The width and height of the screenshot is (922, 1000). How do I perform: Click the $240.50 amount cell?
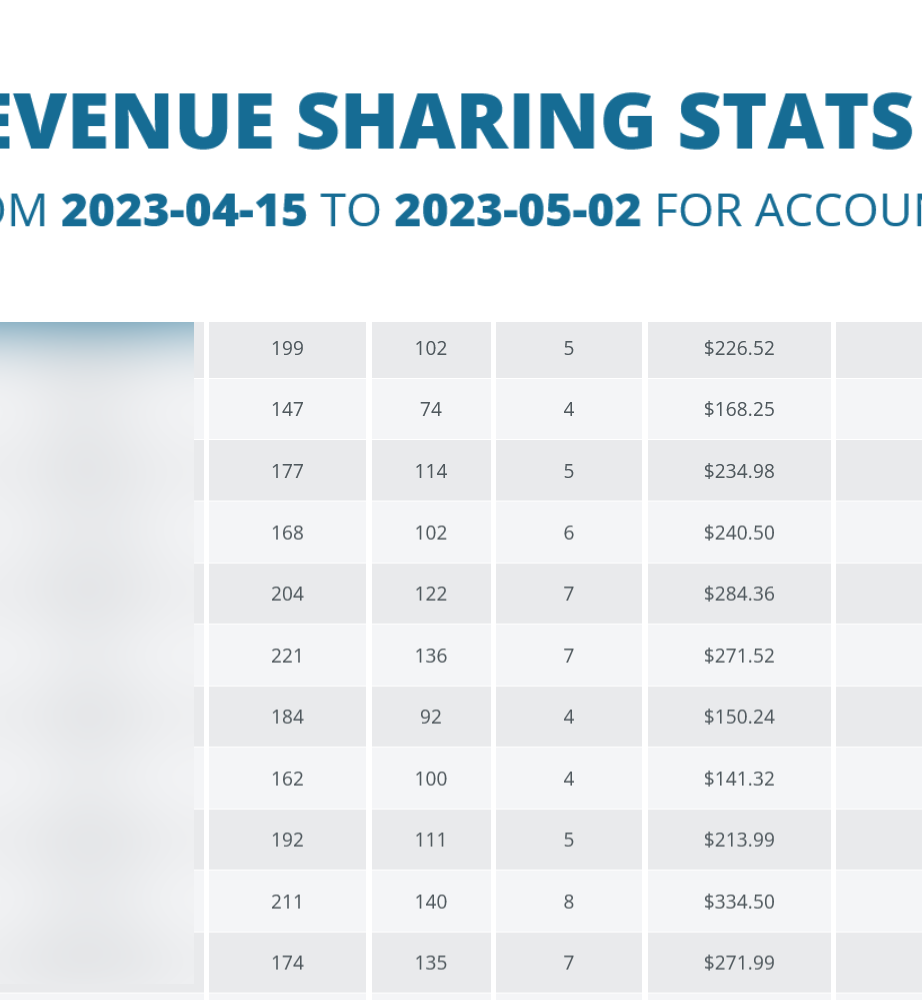coord(739,533)
